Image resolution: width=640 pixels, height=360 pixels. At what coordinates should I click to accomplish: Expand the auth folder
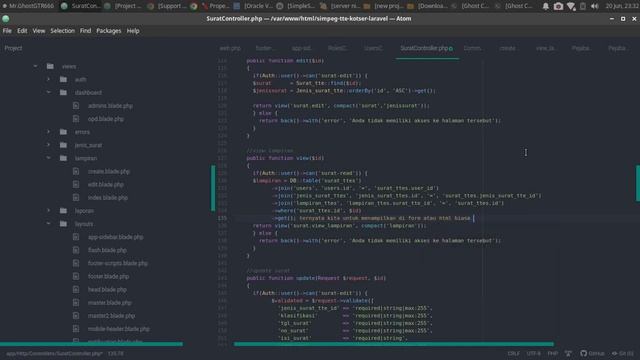(x=49, y=79)
